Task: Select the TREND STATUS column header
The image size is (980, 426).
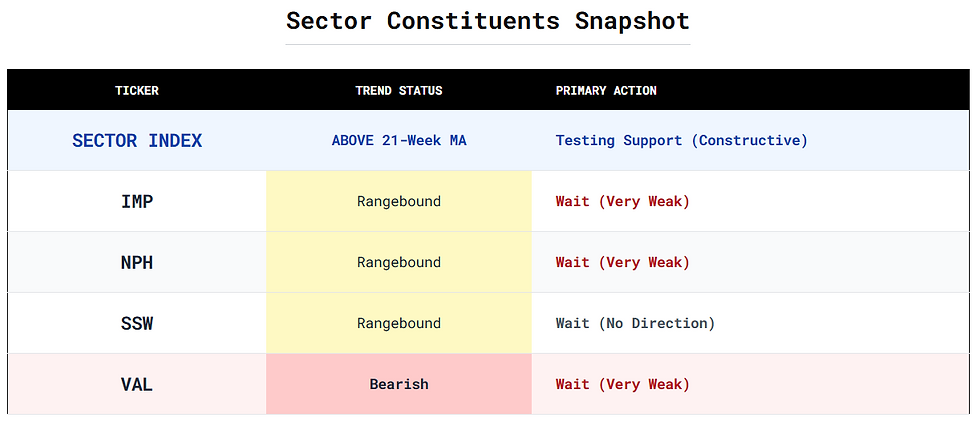Action: 399,91
